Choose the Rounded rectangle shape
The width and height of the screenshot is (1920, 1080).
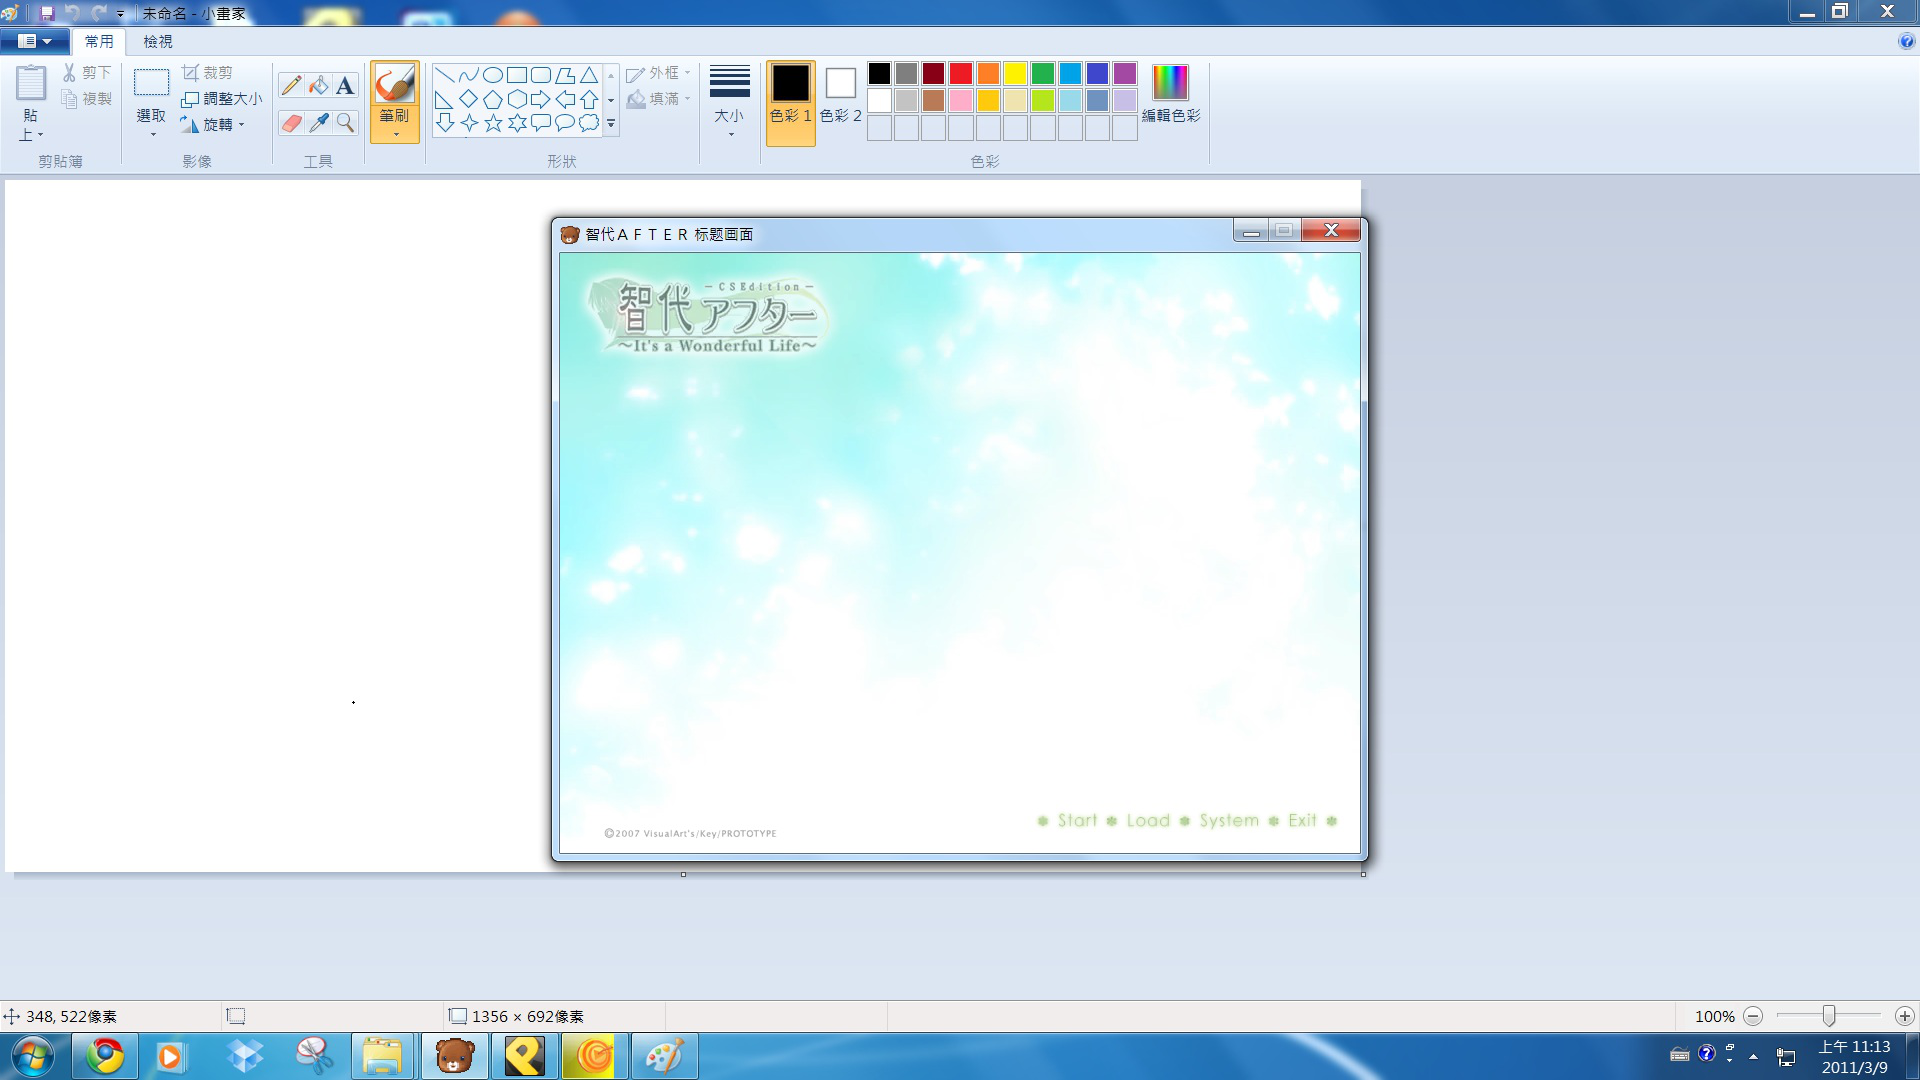(x=541, y=75)
